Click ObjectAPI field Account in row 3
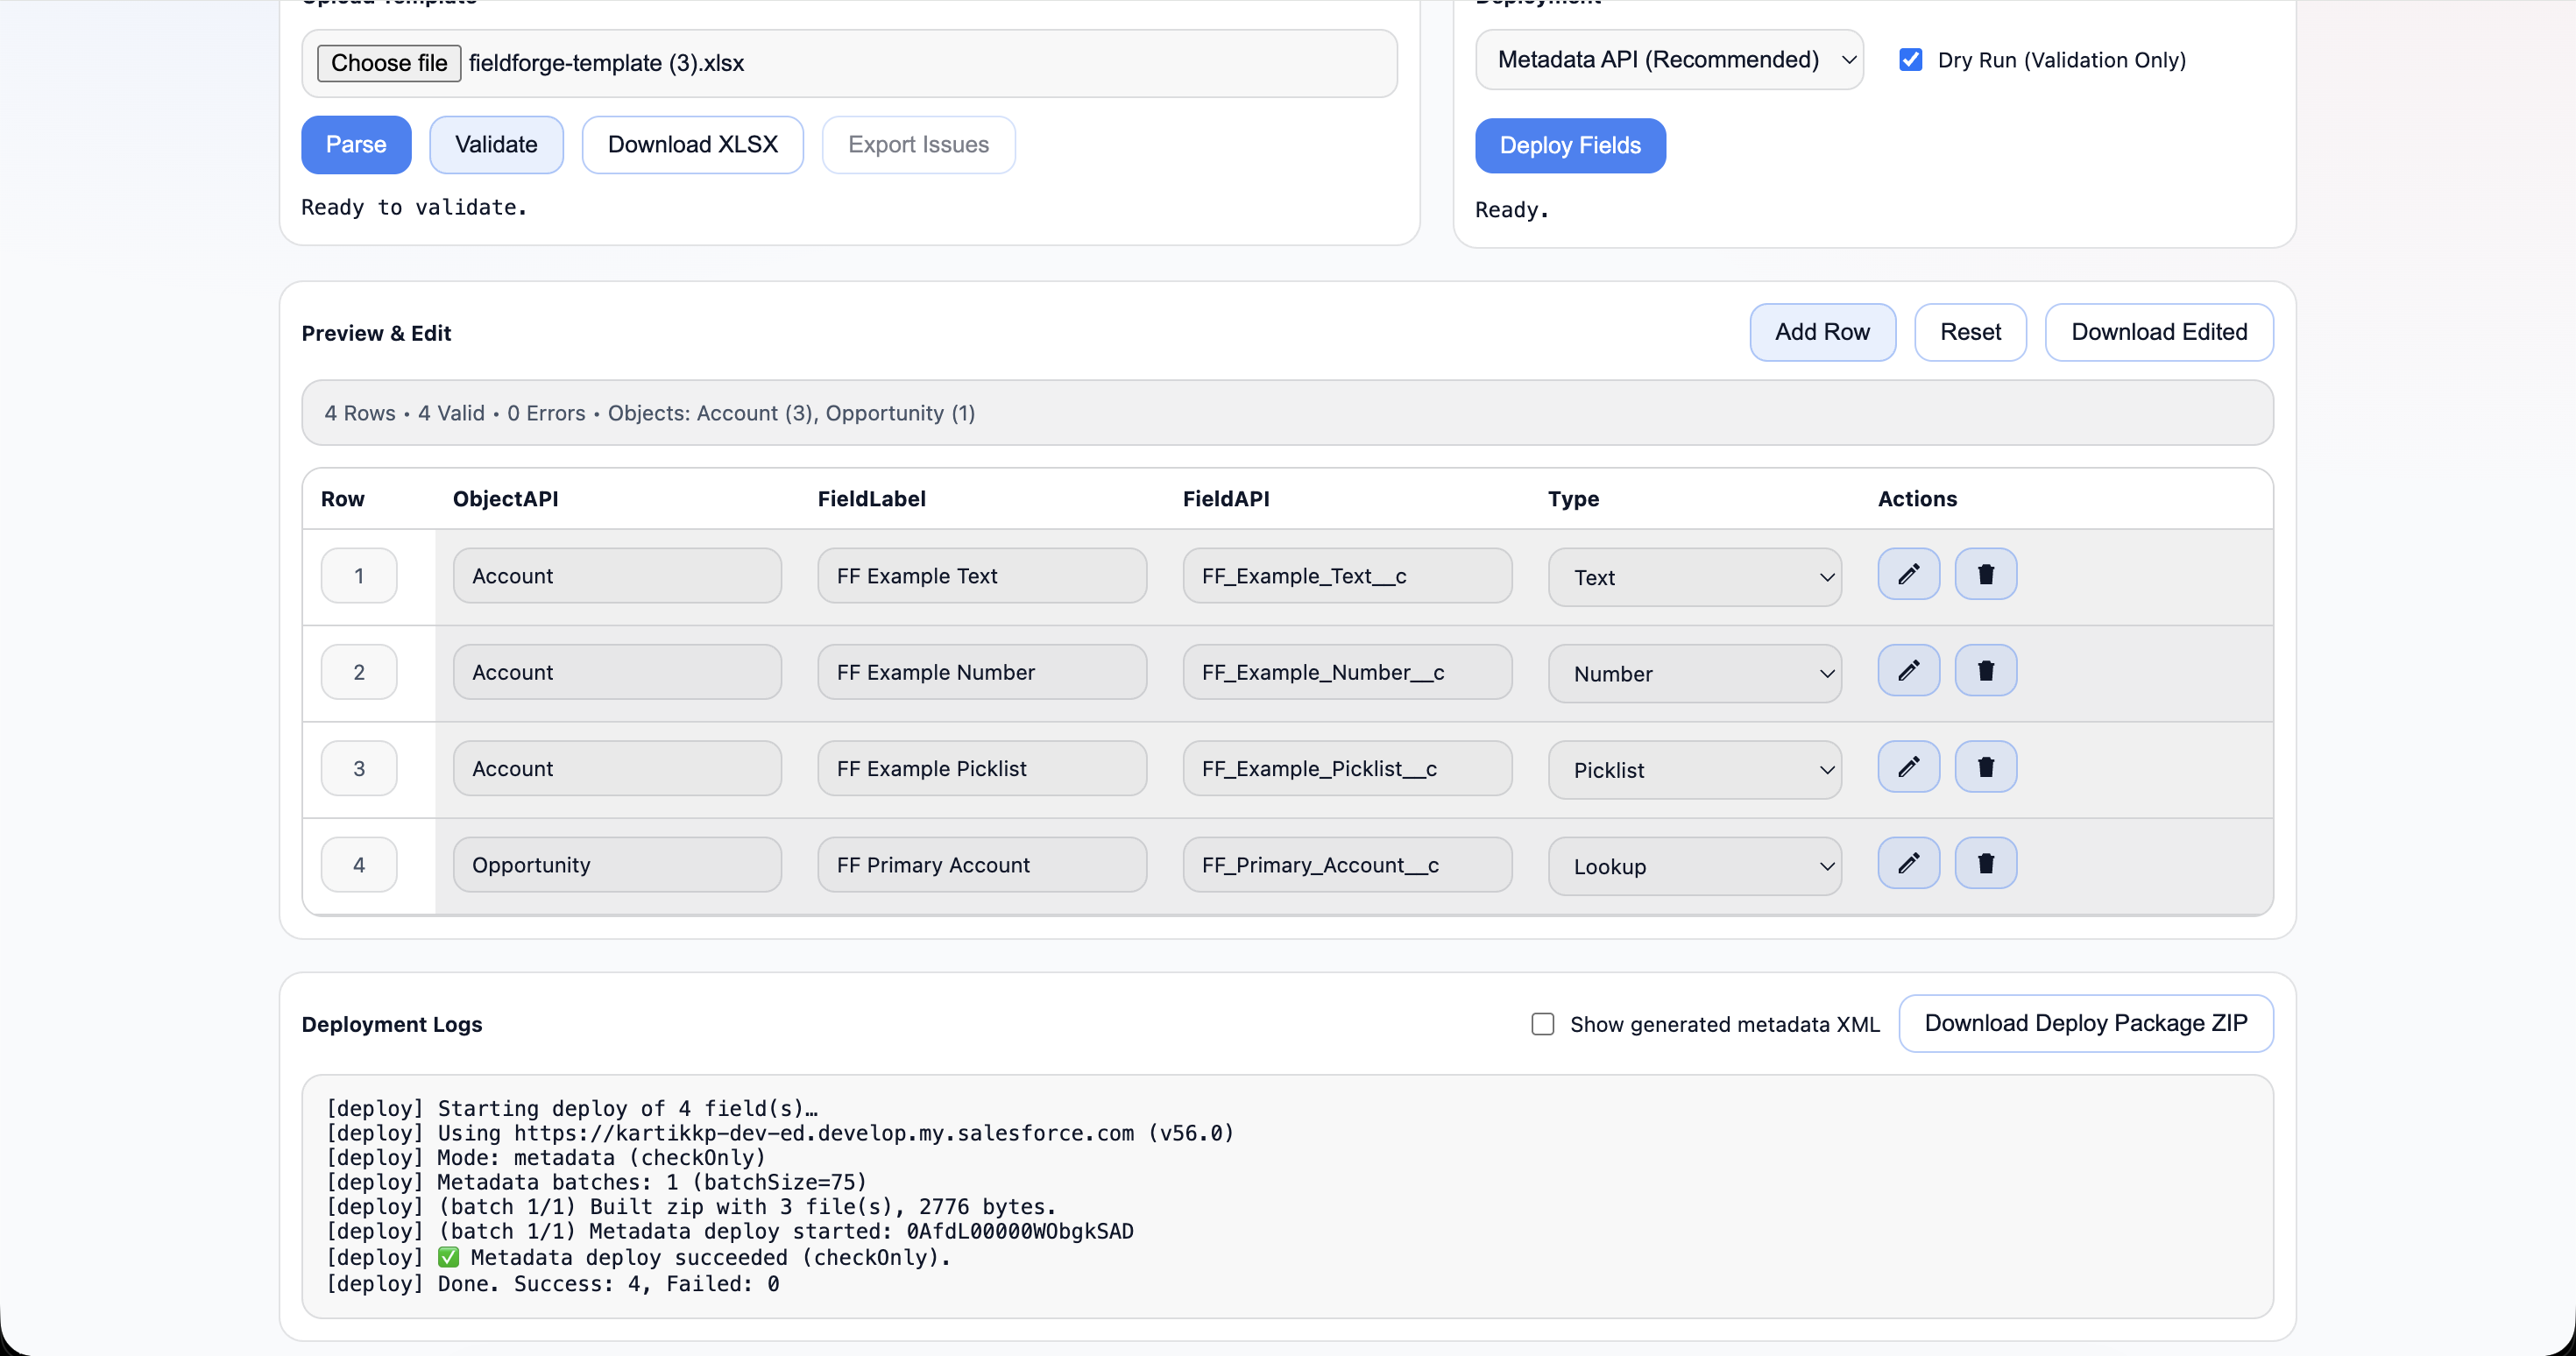 [x=617, y=768]
